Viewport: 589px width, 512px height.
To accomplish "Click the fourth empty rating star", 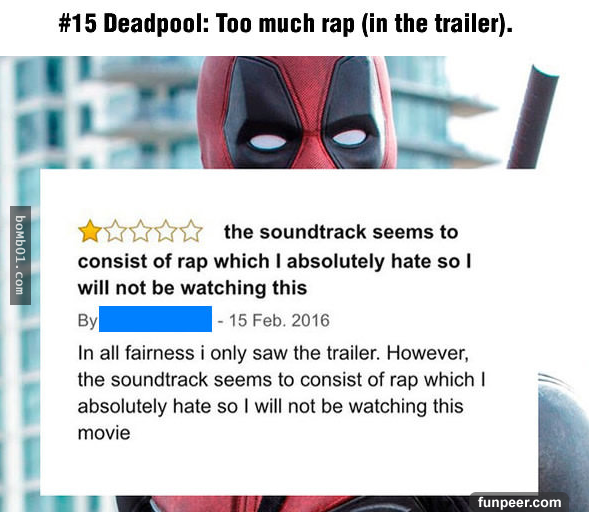I will click(166, 231).
